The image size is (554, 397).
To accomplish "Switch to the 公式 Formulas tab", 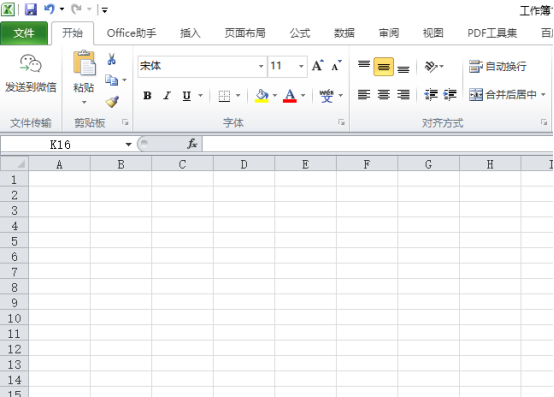I will [300, 33].
